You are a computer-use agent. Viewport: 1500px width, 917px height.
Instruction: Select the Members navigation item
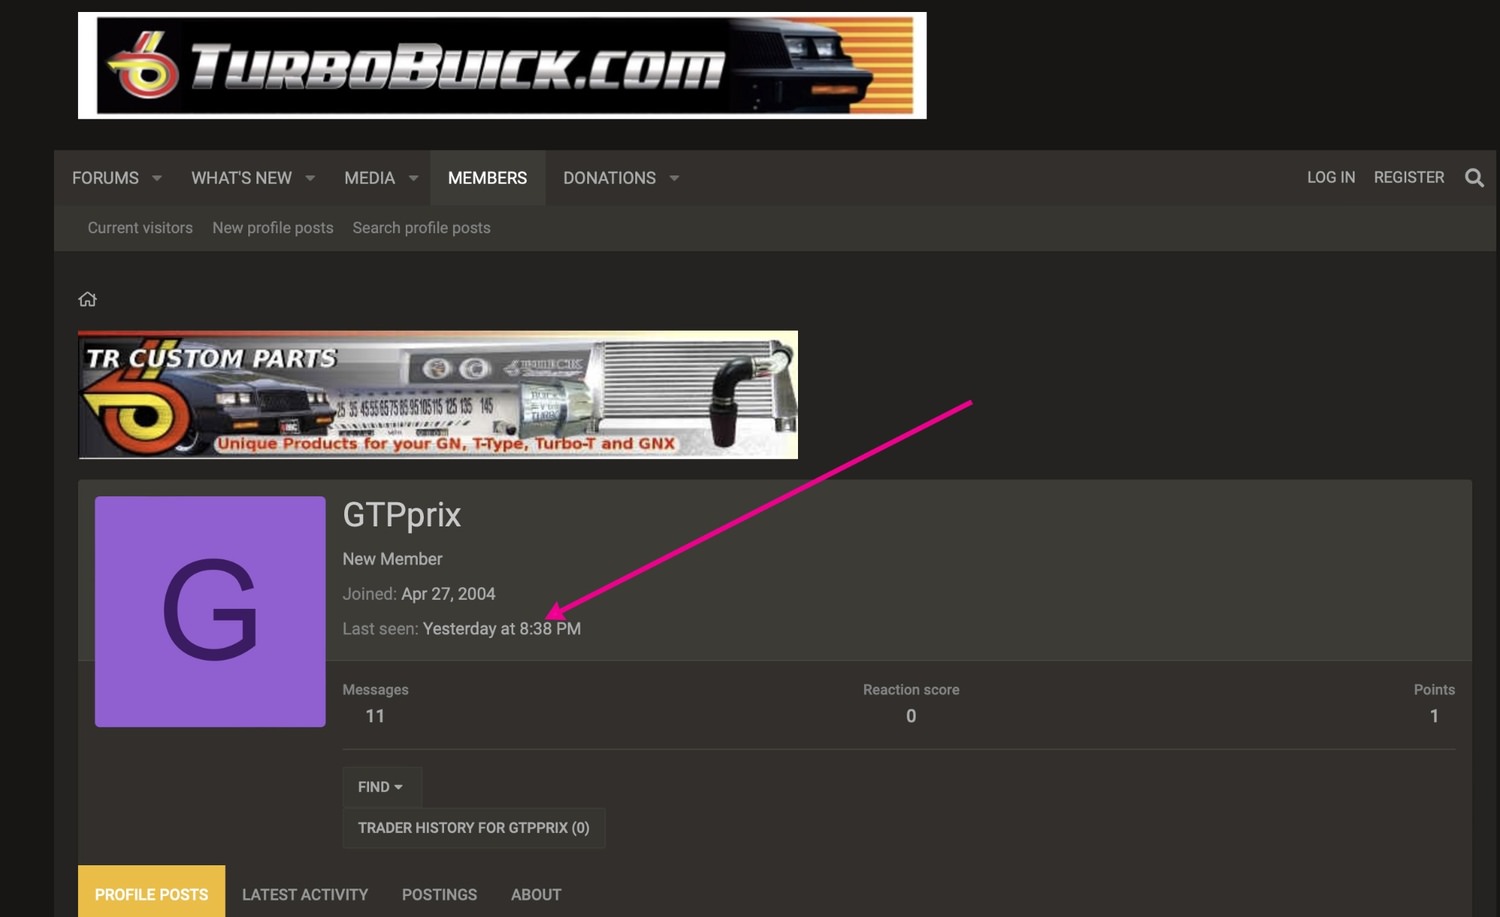point(487,178)
